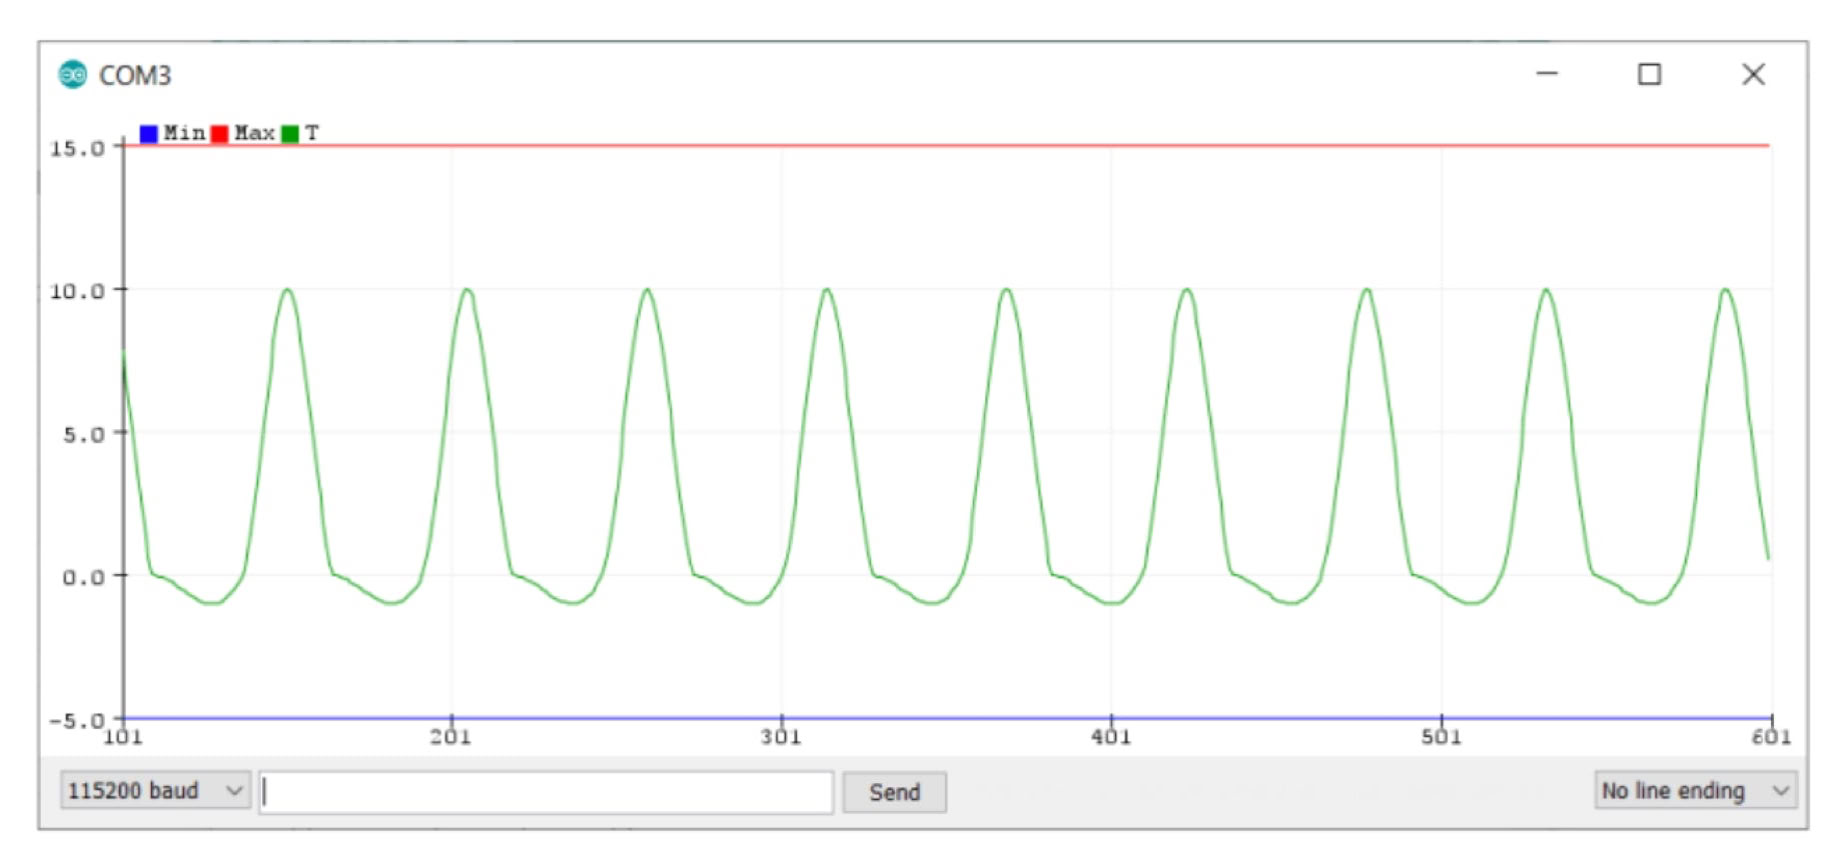Click the COM3 window title text
Viewport: 1848px width, 864px height.
(x=135, y=76)
